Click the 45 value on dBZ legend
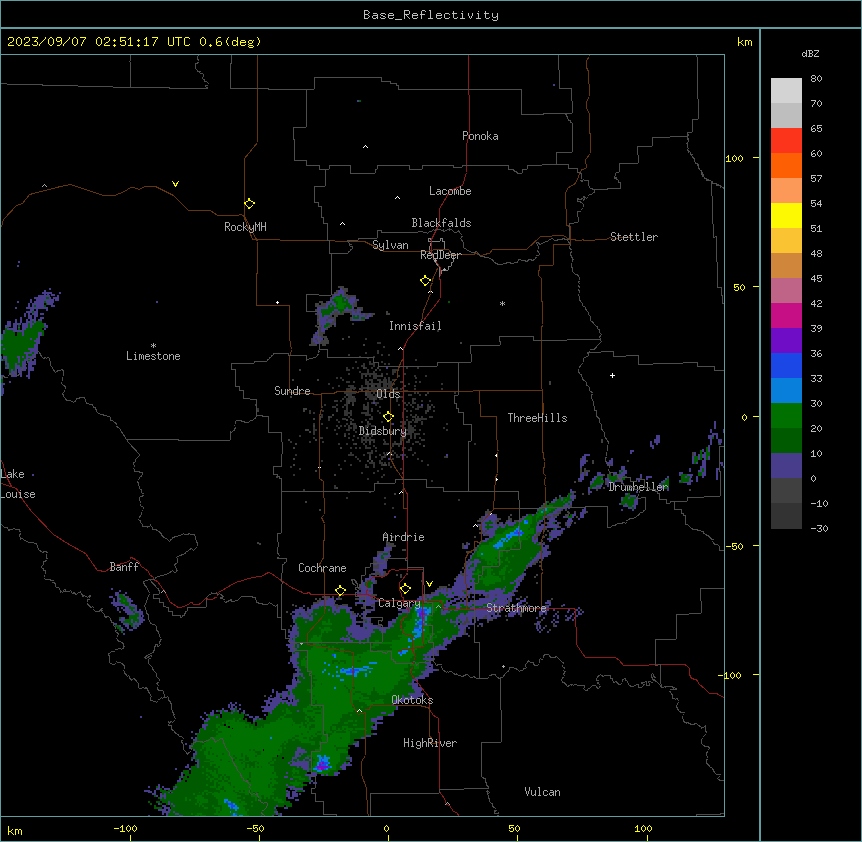 816,279
